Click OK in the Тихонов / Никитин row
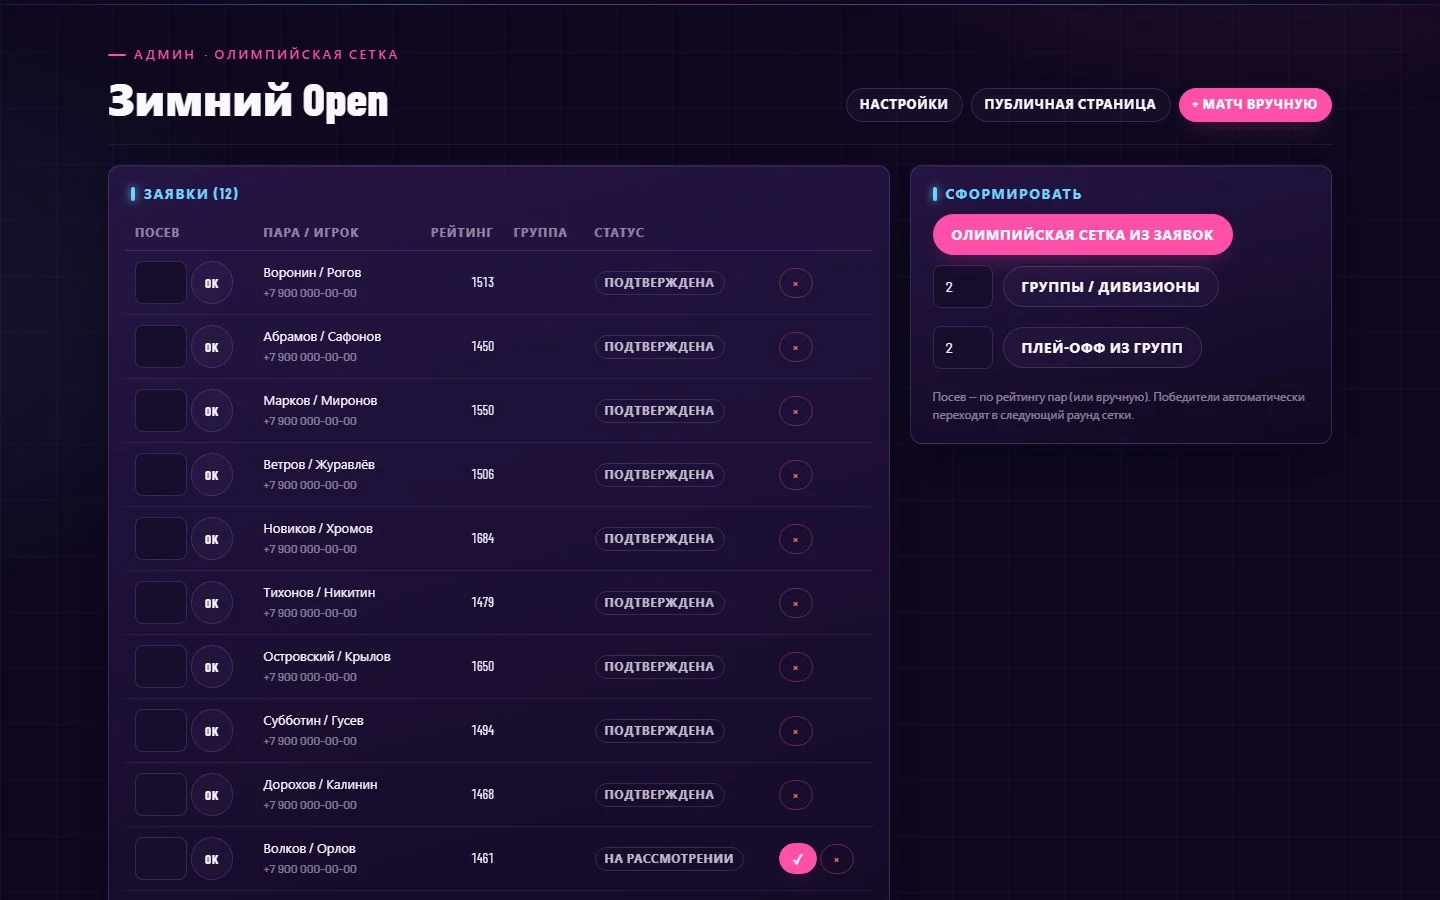This screenshot has height=900, width=1440. pyautogui.click(x=212, y=603)
